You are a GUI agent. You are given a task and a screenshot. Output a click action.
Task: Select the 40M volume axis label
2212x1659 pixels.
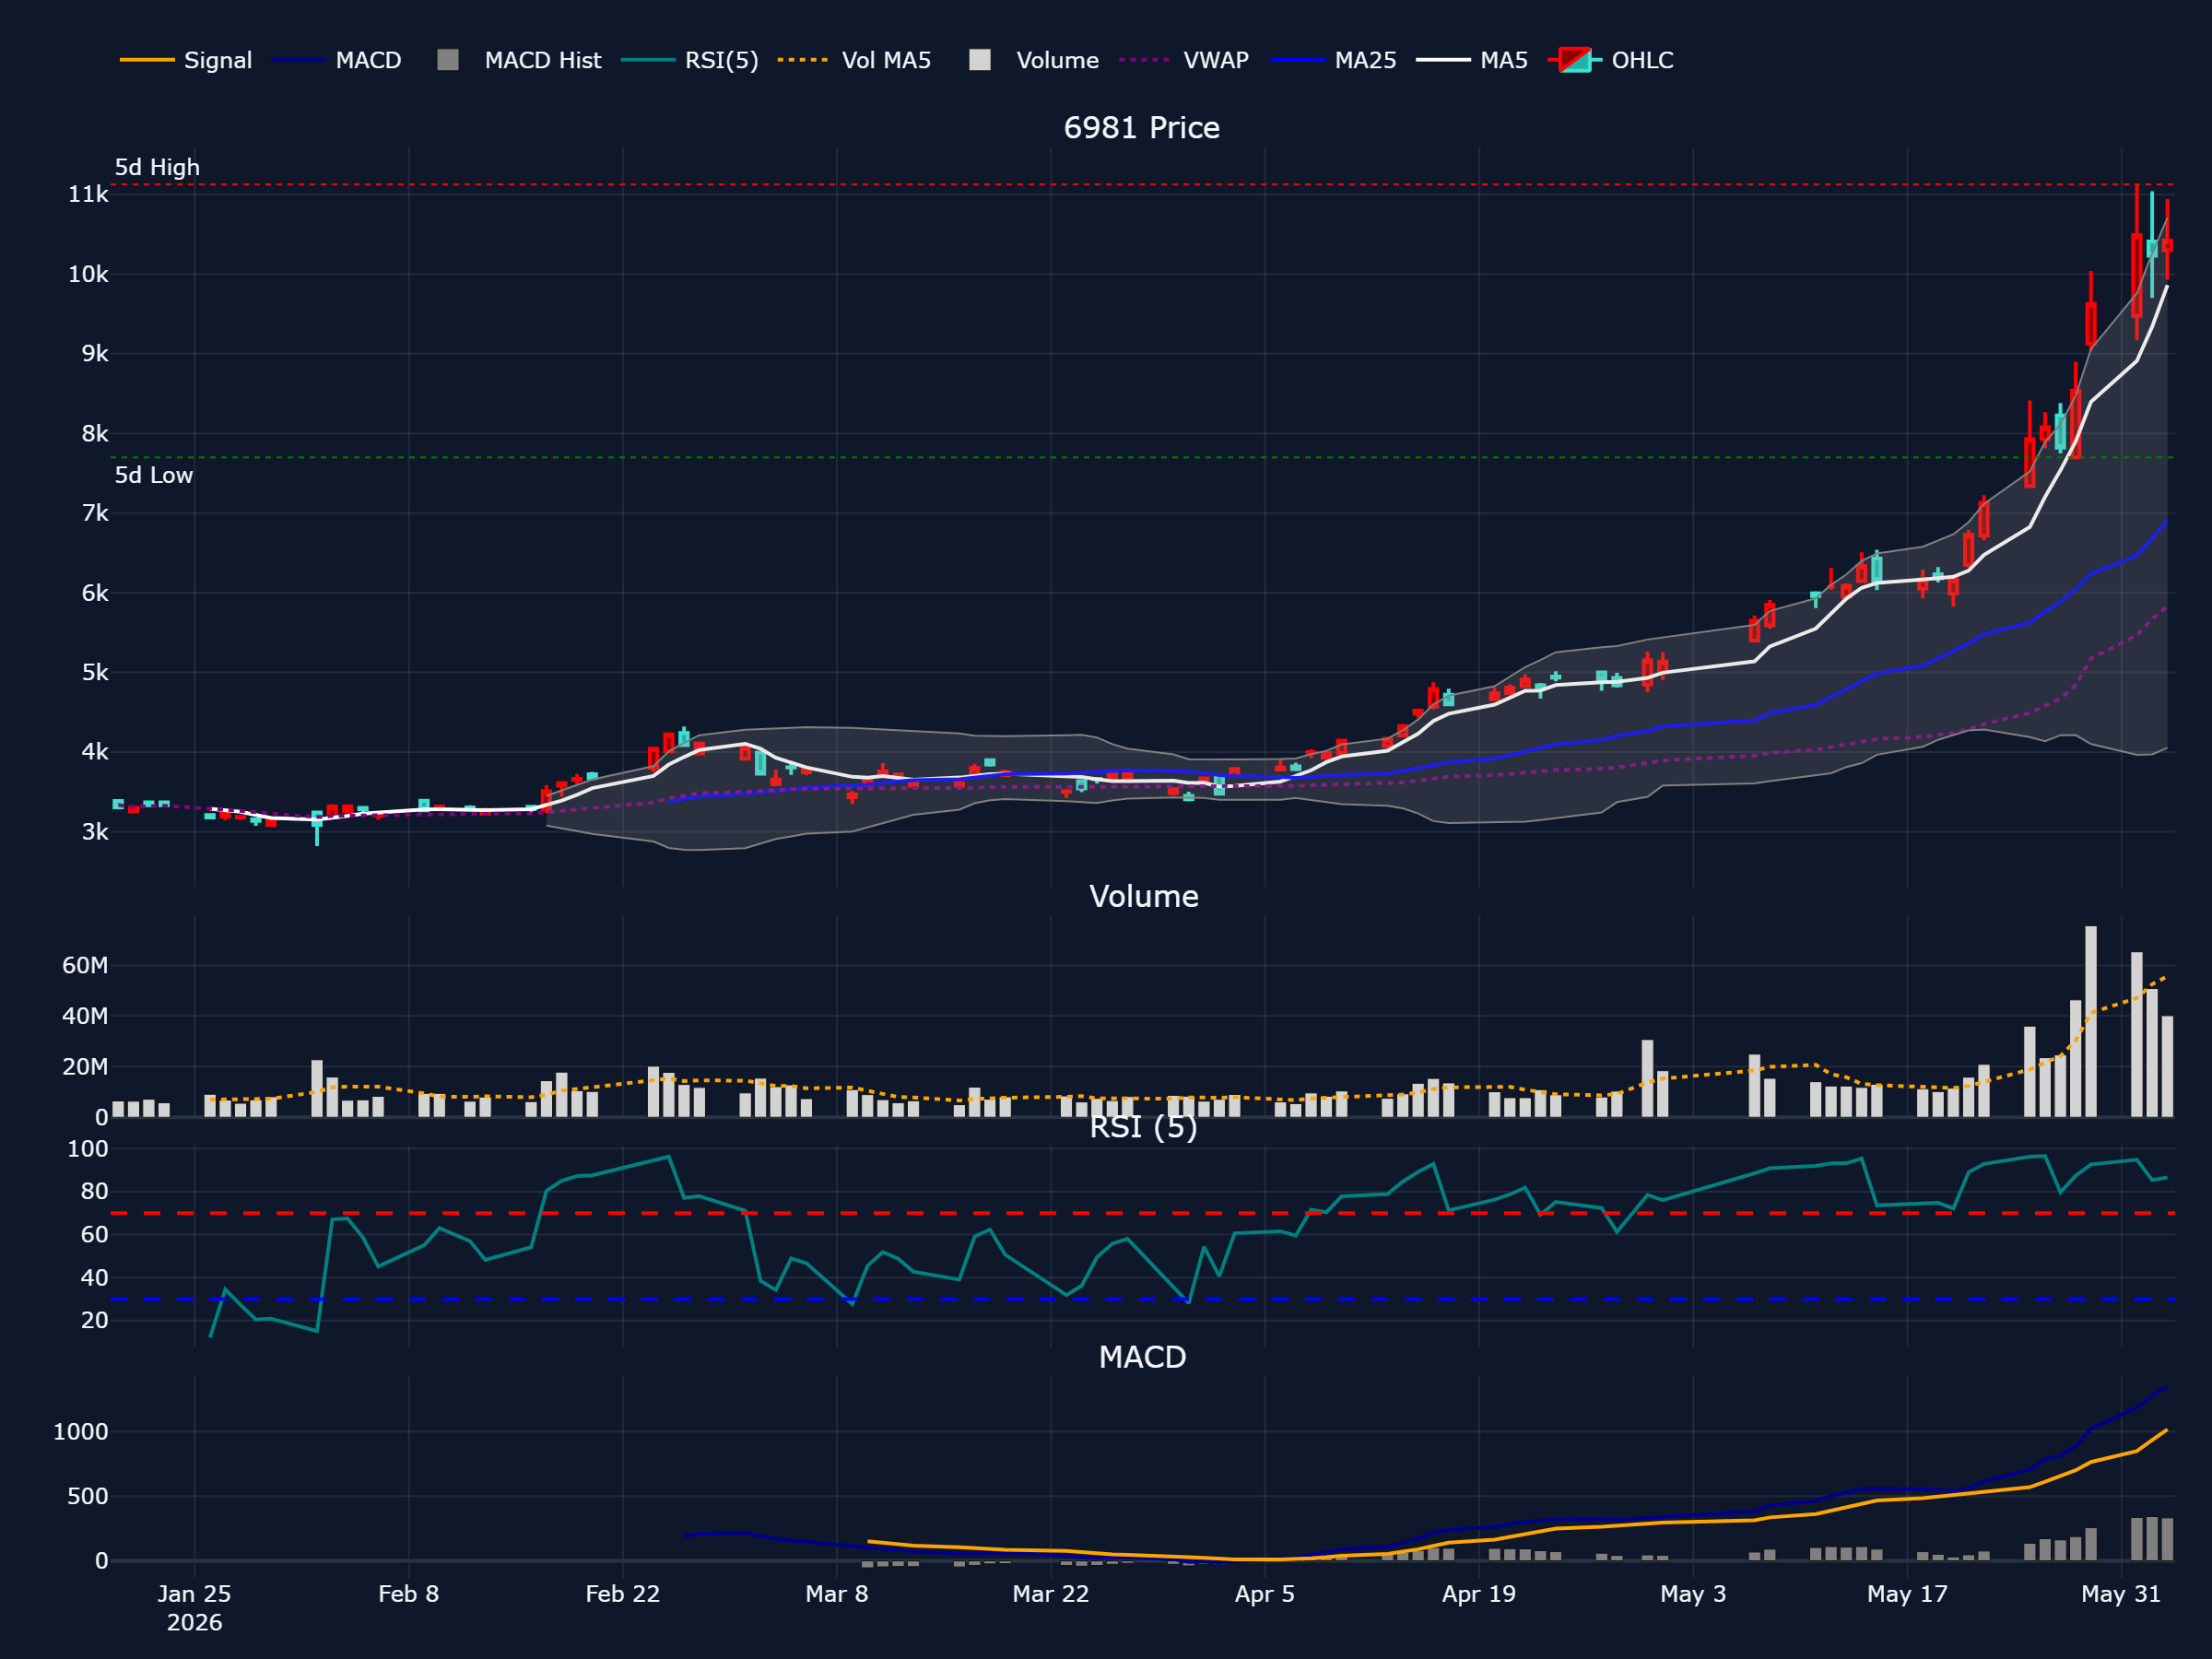coord(85,1016)
